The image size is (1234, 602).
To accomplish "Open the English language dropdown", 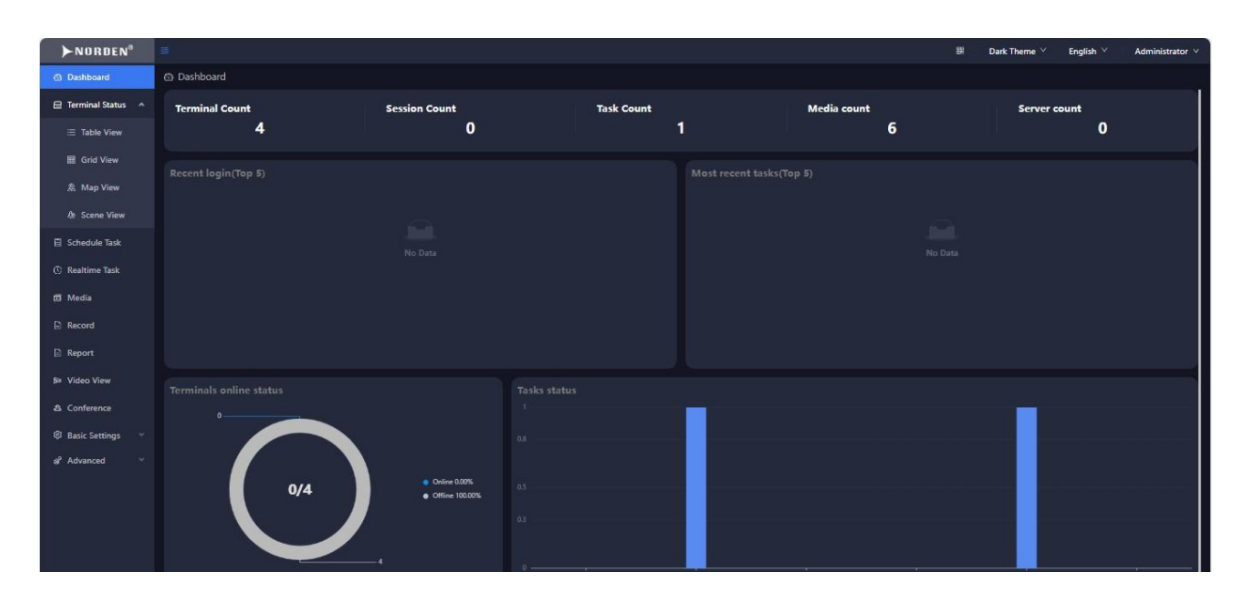I will [x=1087, y=52].
